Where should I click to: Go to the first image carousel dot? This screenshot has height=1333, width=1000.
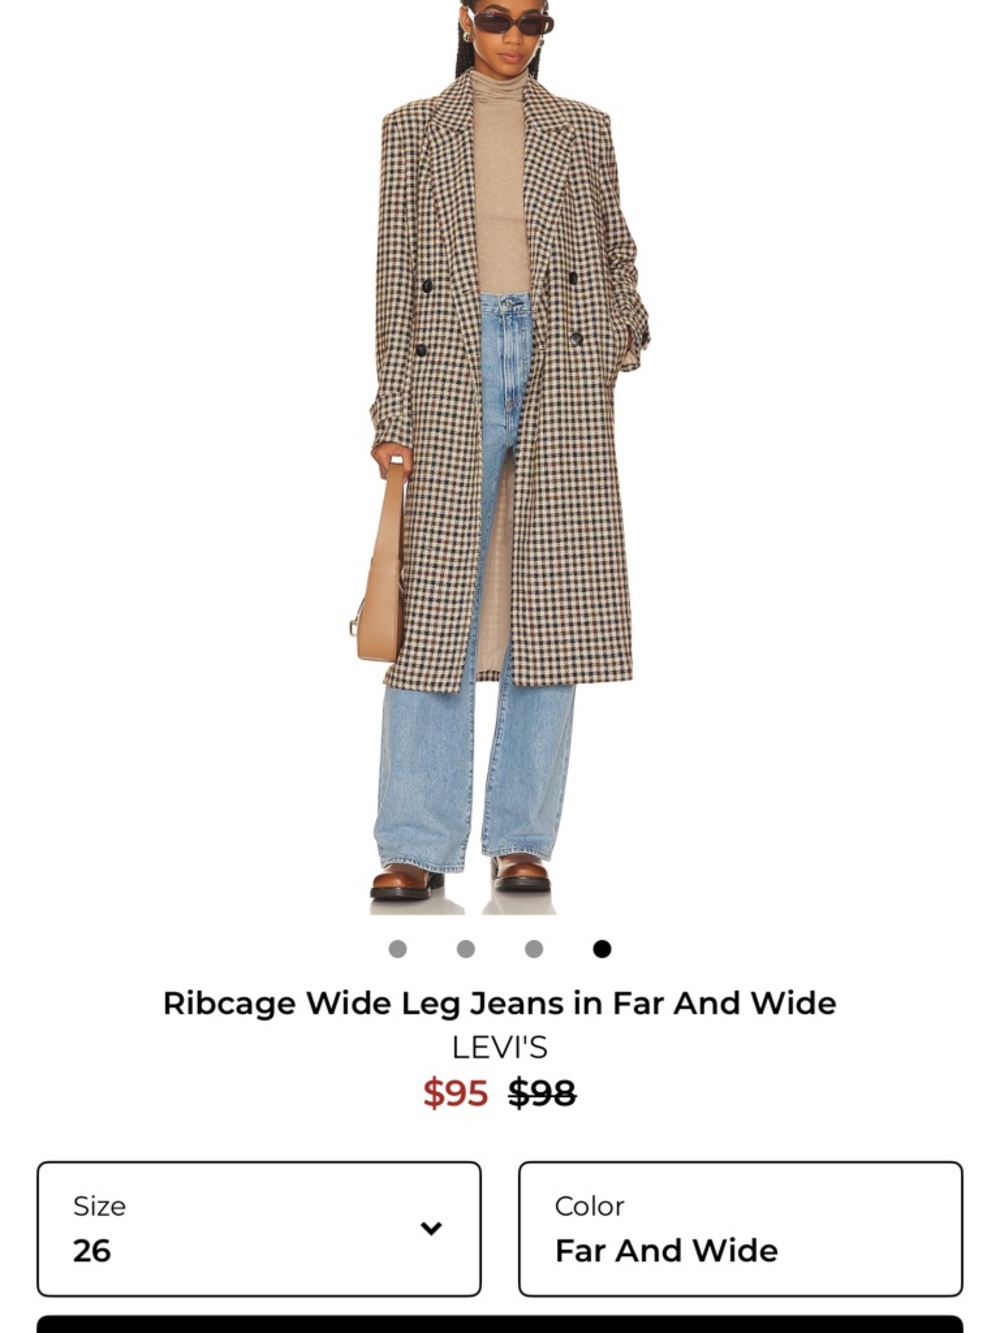click(398, 949)
